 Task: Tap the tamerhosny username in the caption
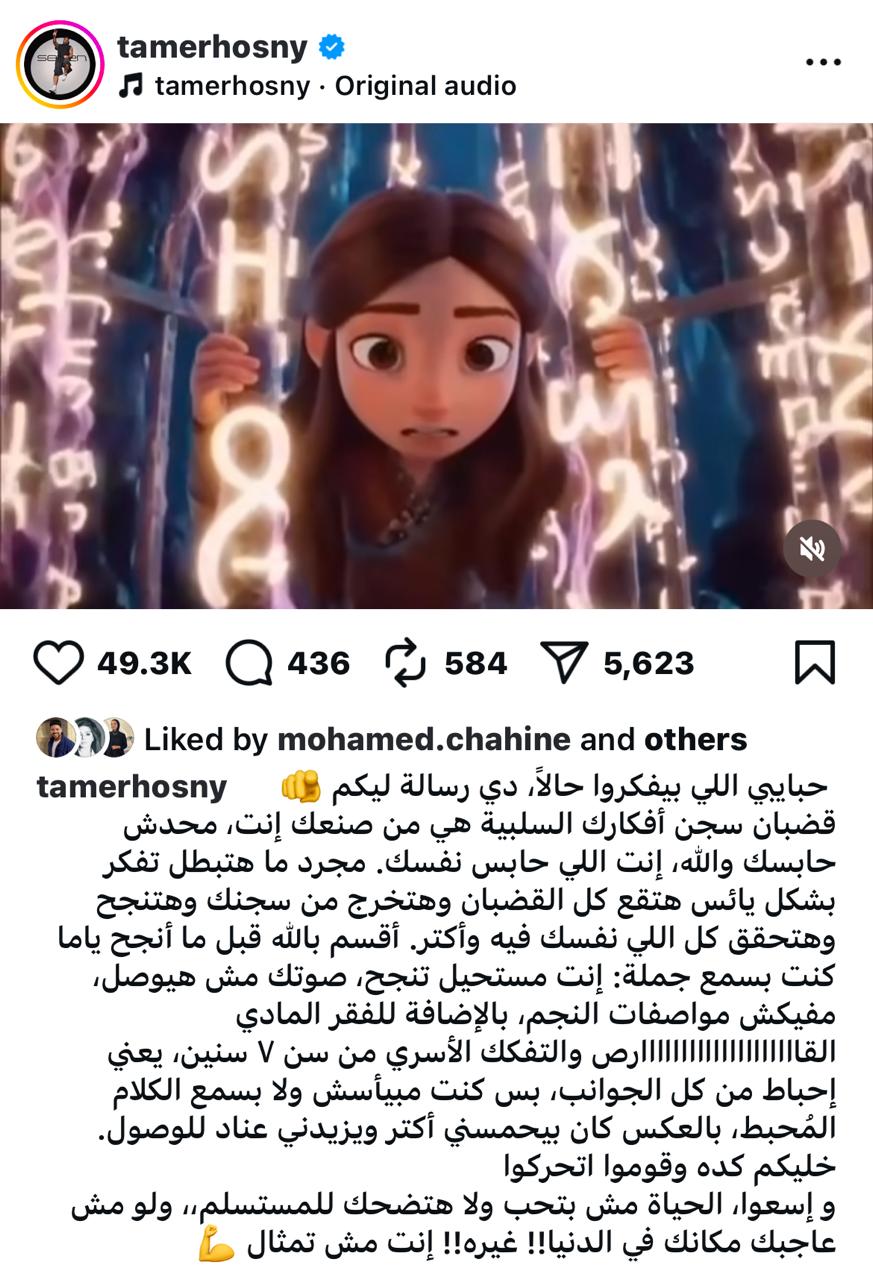[x=132, y=788]
